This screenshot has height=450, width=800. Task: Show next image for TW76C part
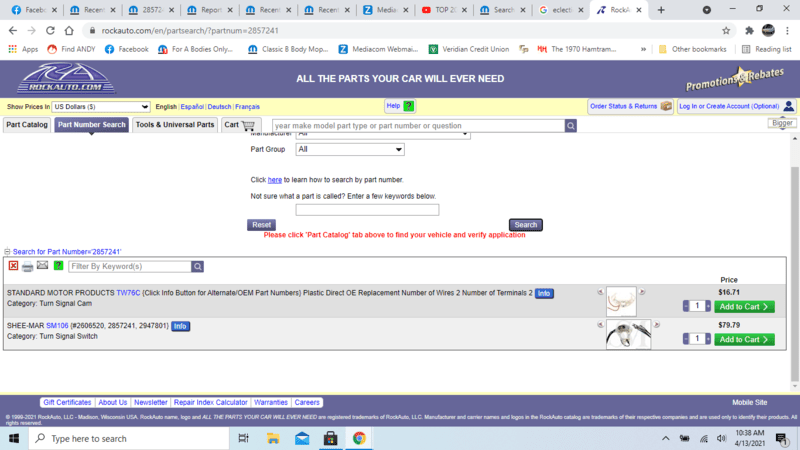(642, 292)
